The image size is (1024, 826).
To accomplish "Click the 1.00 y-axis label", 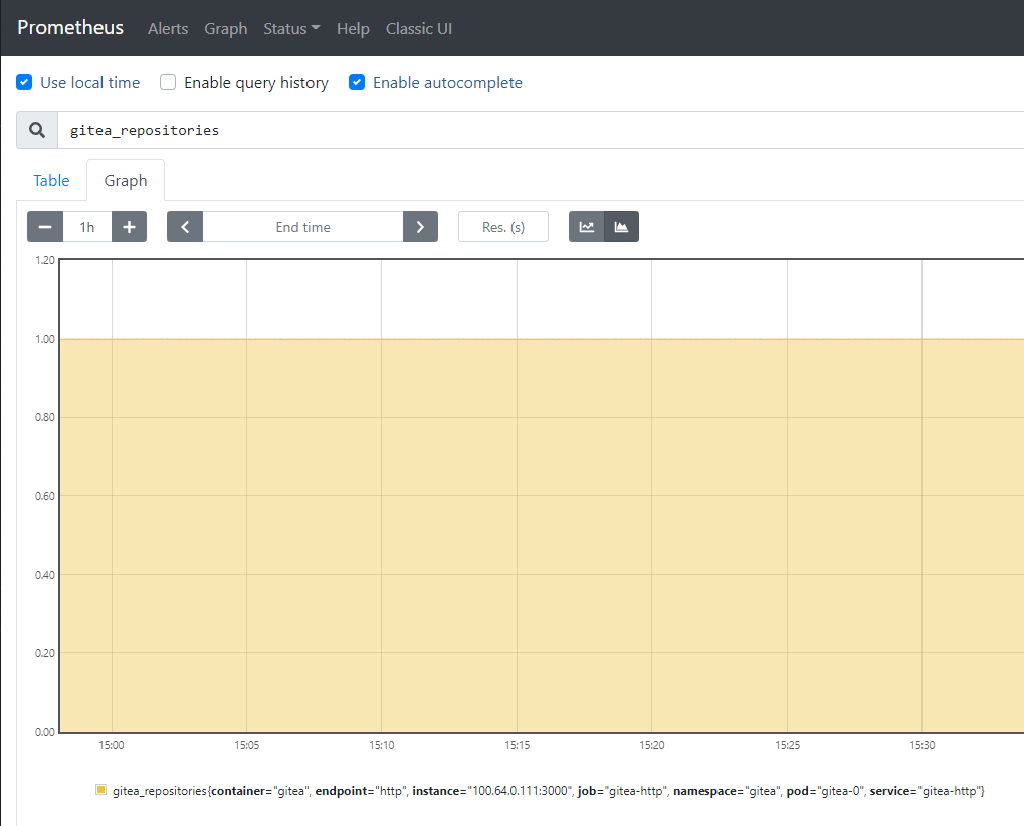I will pyautogui.click(x=45, y=339).
